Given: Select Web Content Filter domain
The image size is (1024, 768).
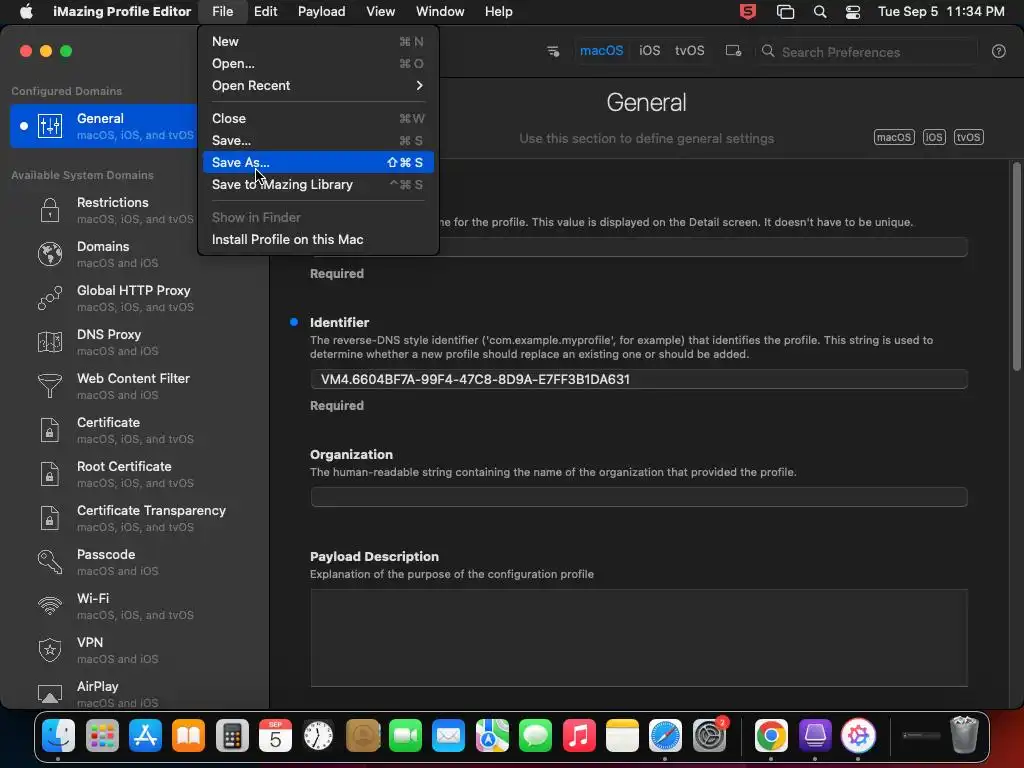Looking at the screenshot, I should tap(135, 386).
